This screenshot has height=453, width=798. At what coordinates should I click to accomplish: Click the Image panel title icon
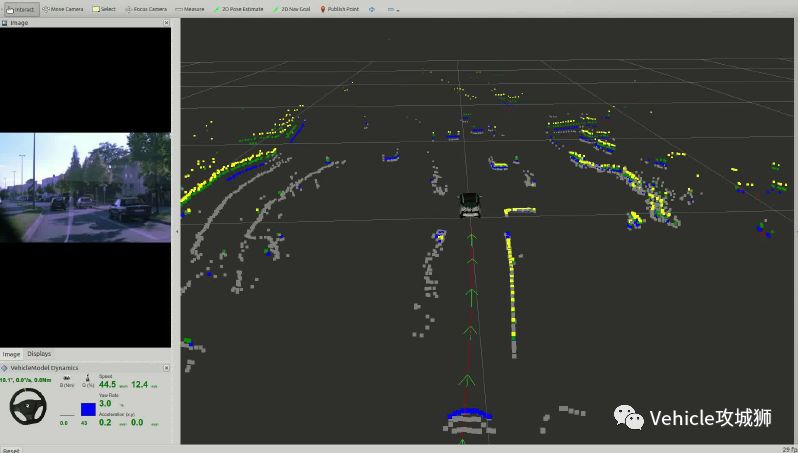coord(5,23)
